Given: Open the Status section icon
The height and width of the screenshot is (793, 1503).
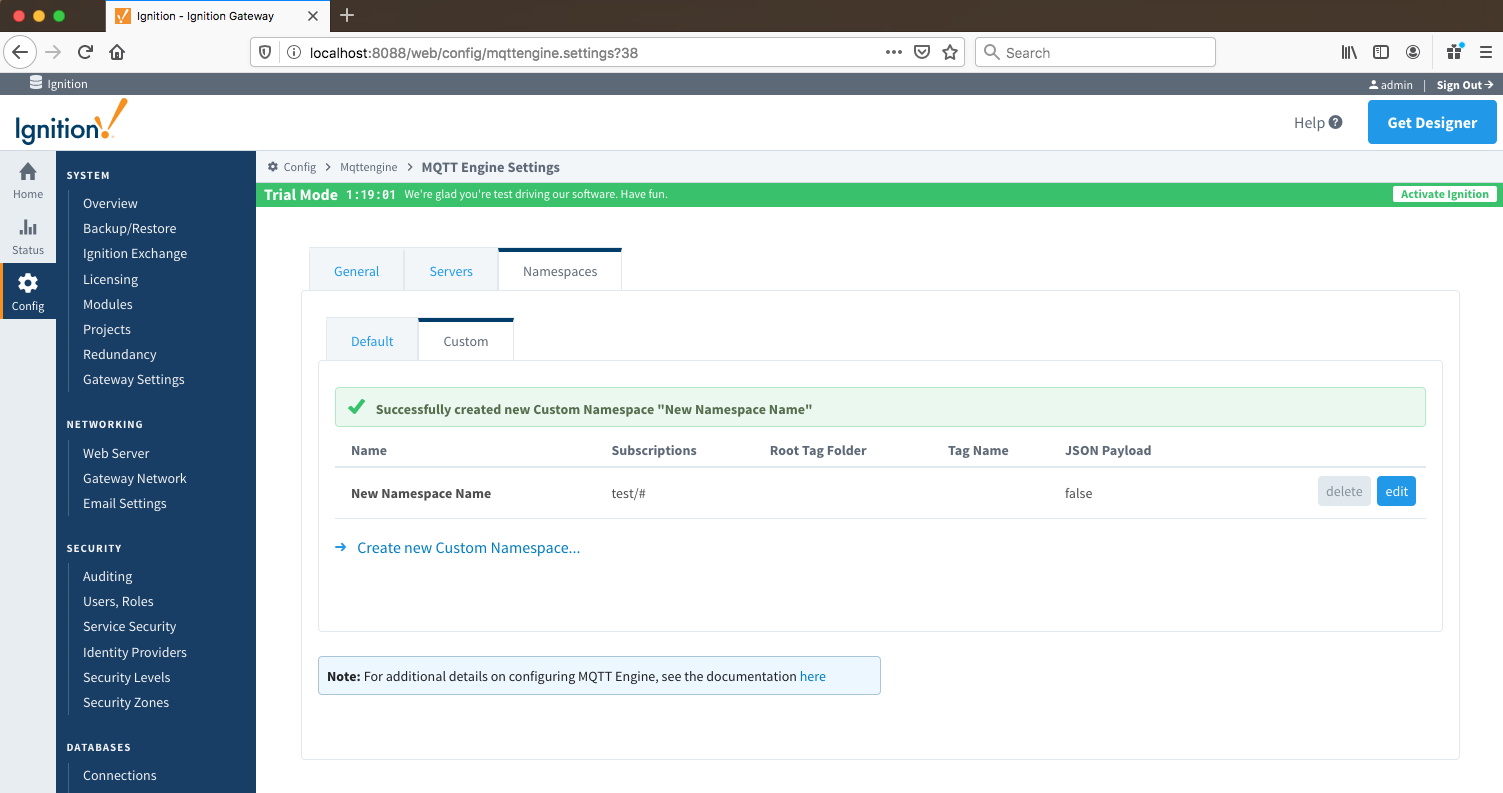Looking at the screenshot, I should point(28,228).
